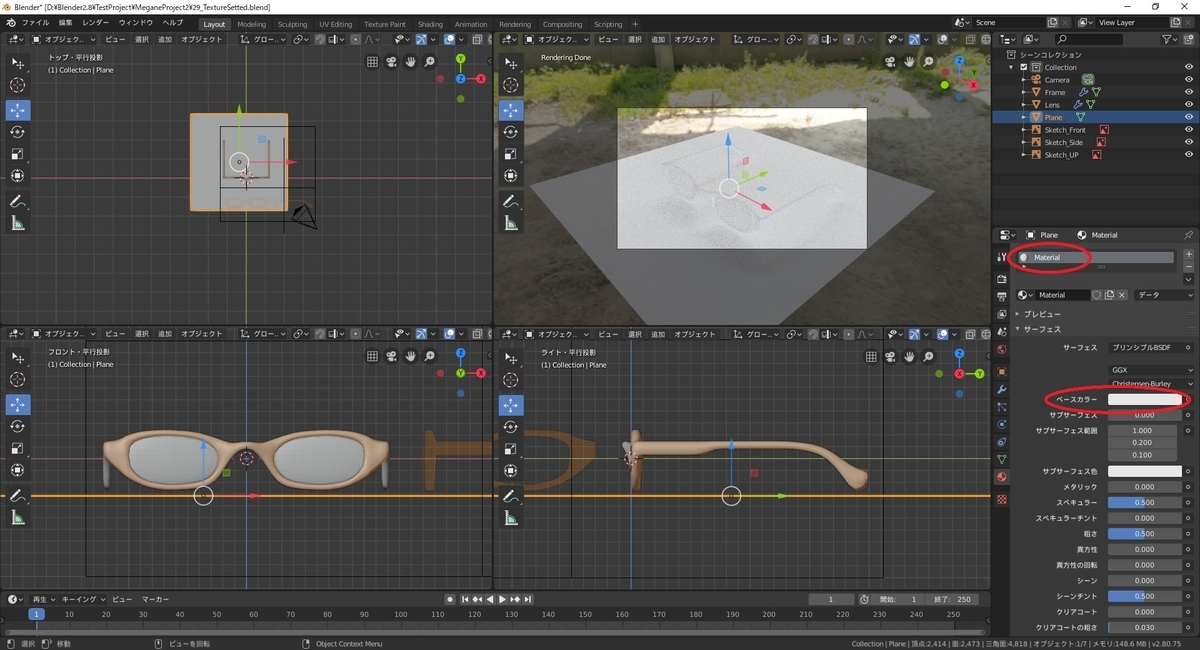The height and width of the screenshot is (650, 1200).
Task: Hide Sketch_UP in the outliner
Action: 1189,155
